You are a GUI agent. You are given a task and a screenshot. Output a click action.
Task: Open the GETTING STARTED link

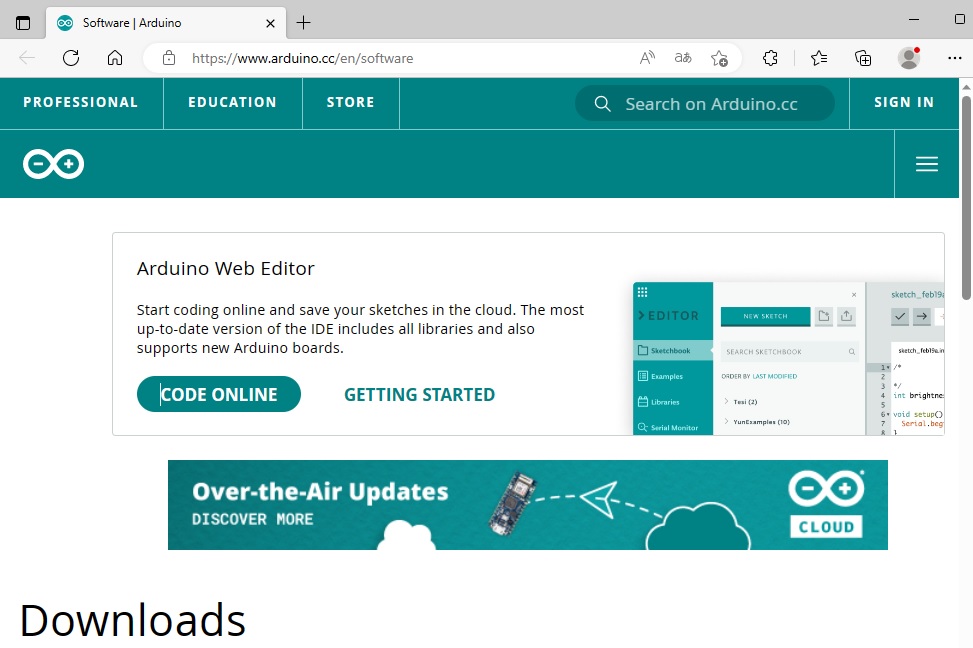(x=419, y=395)
